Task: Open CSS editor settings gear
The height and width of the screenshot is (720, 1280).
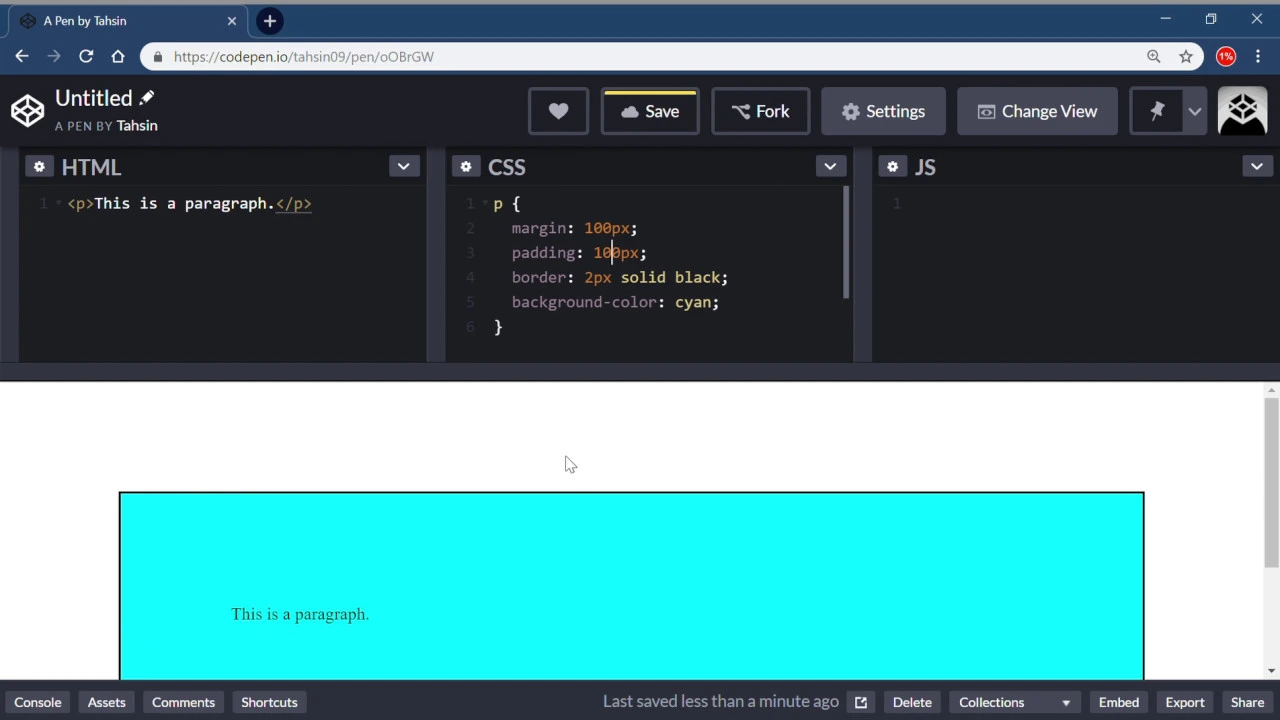Action: point(465,166)
